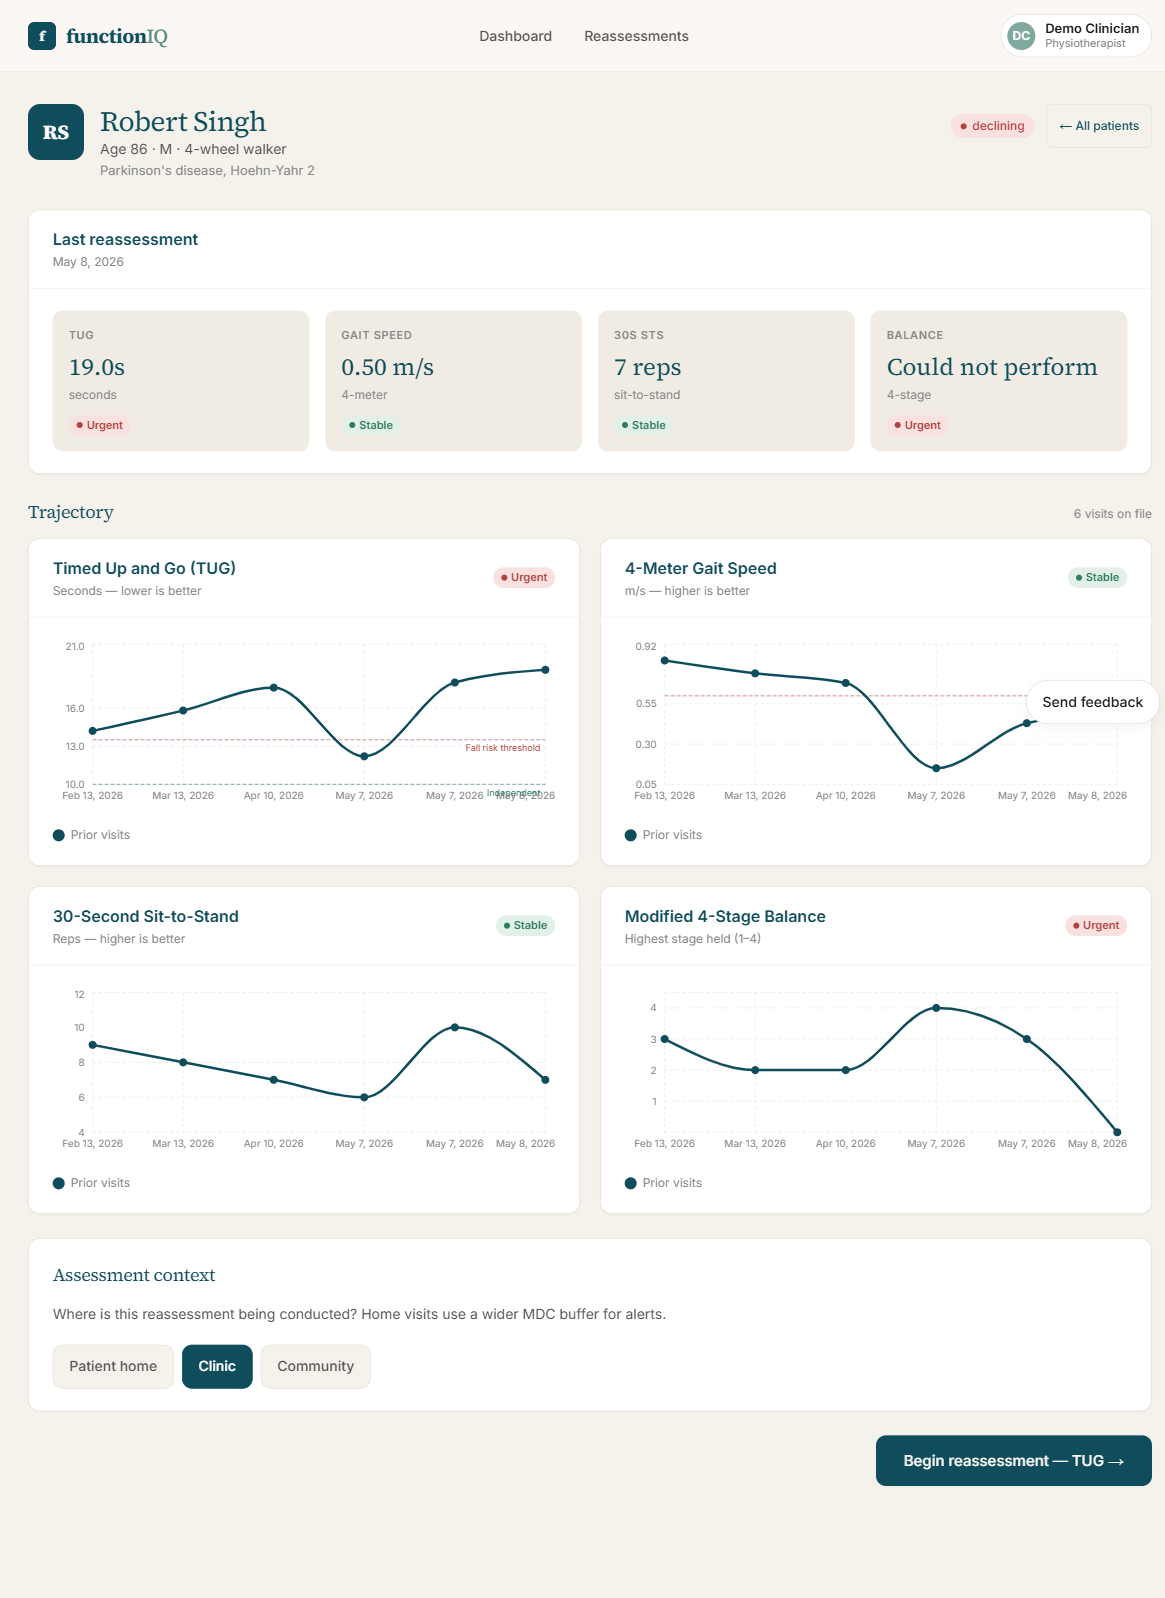Open the Balance Could not perform card
The width and height of the screenshot is (1165, 1598).
[999, 381]
